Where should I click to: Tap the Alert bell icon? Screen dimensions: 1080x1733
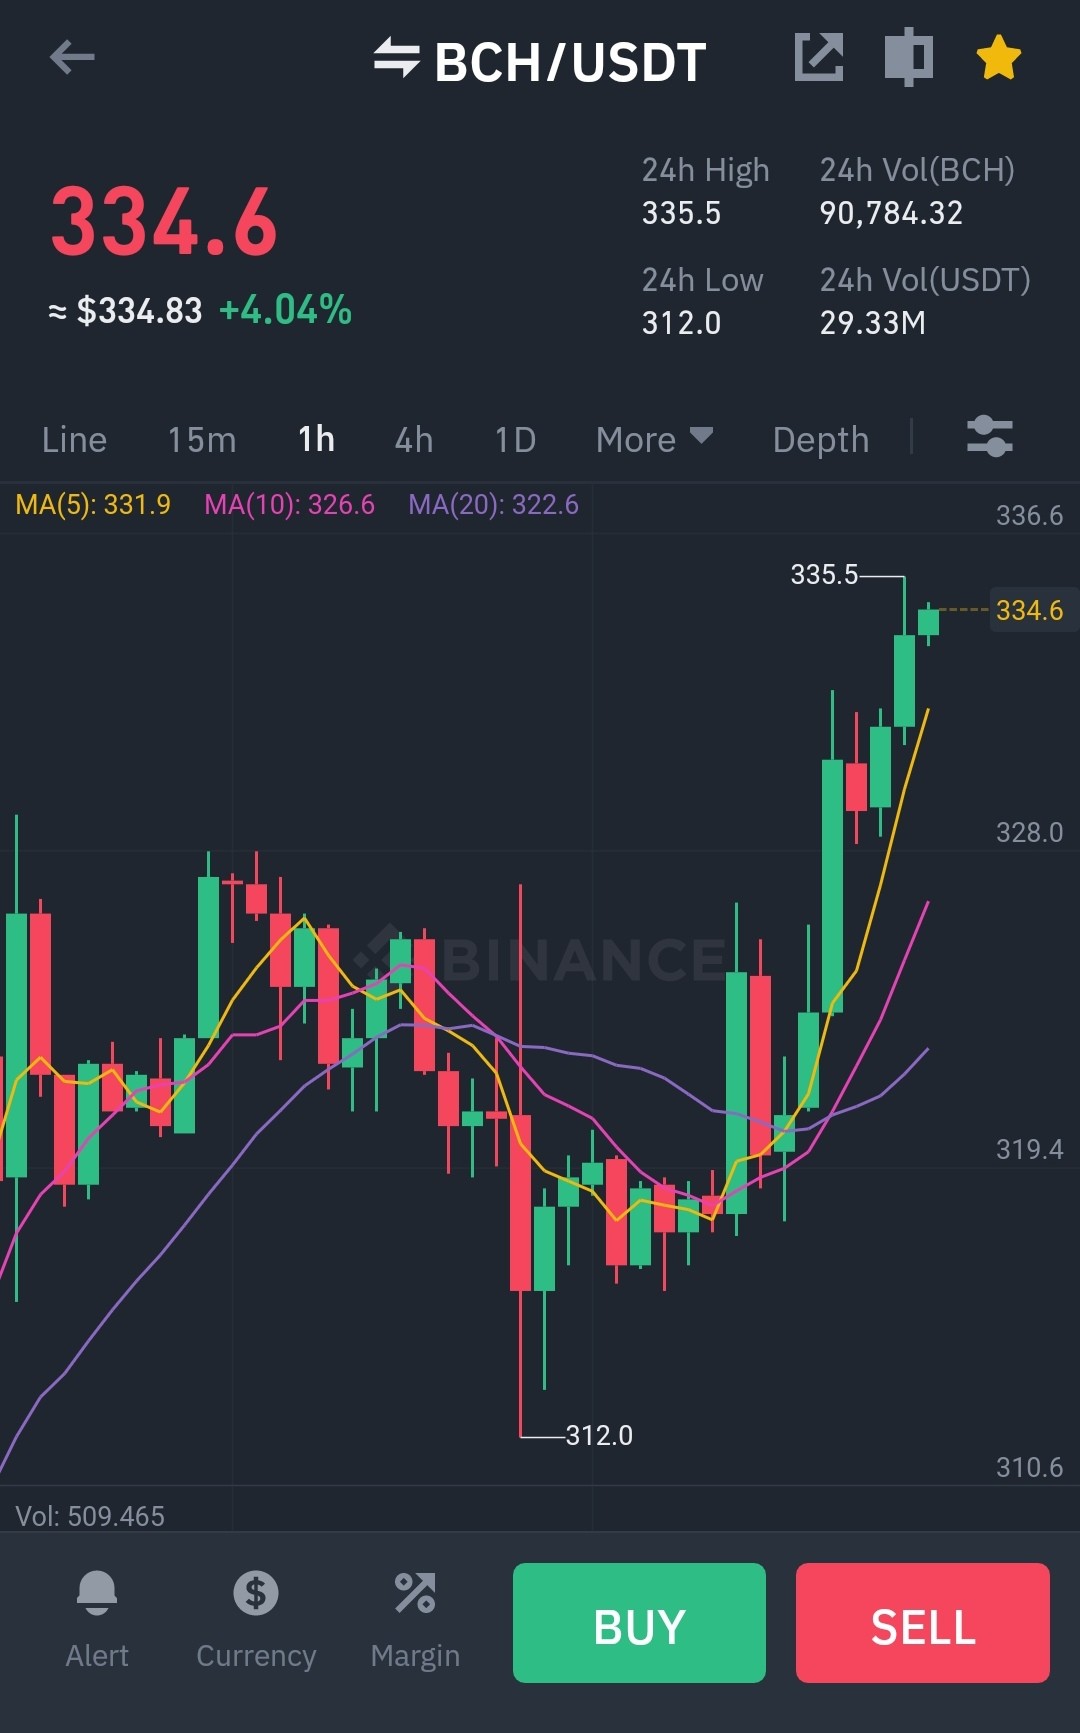tap(97, 1593)
